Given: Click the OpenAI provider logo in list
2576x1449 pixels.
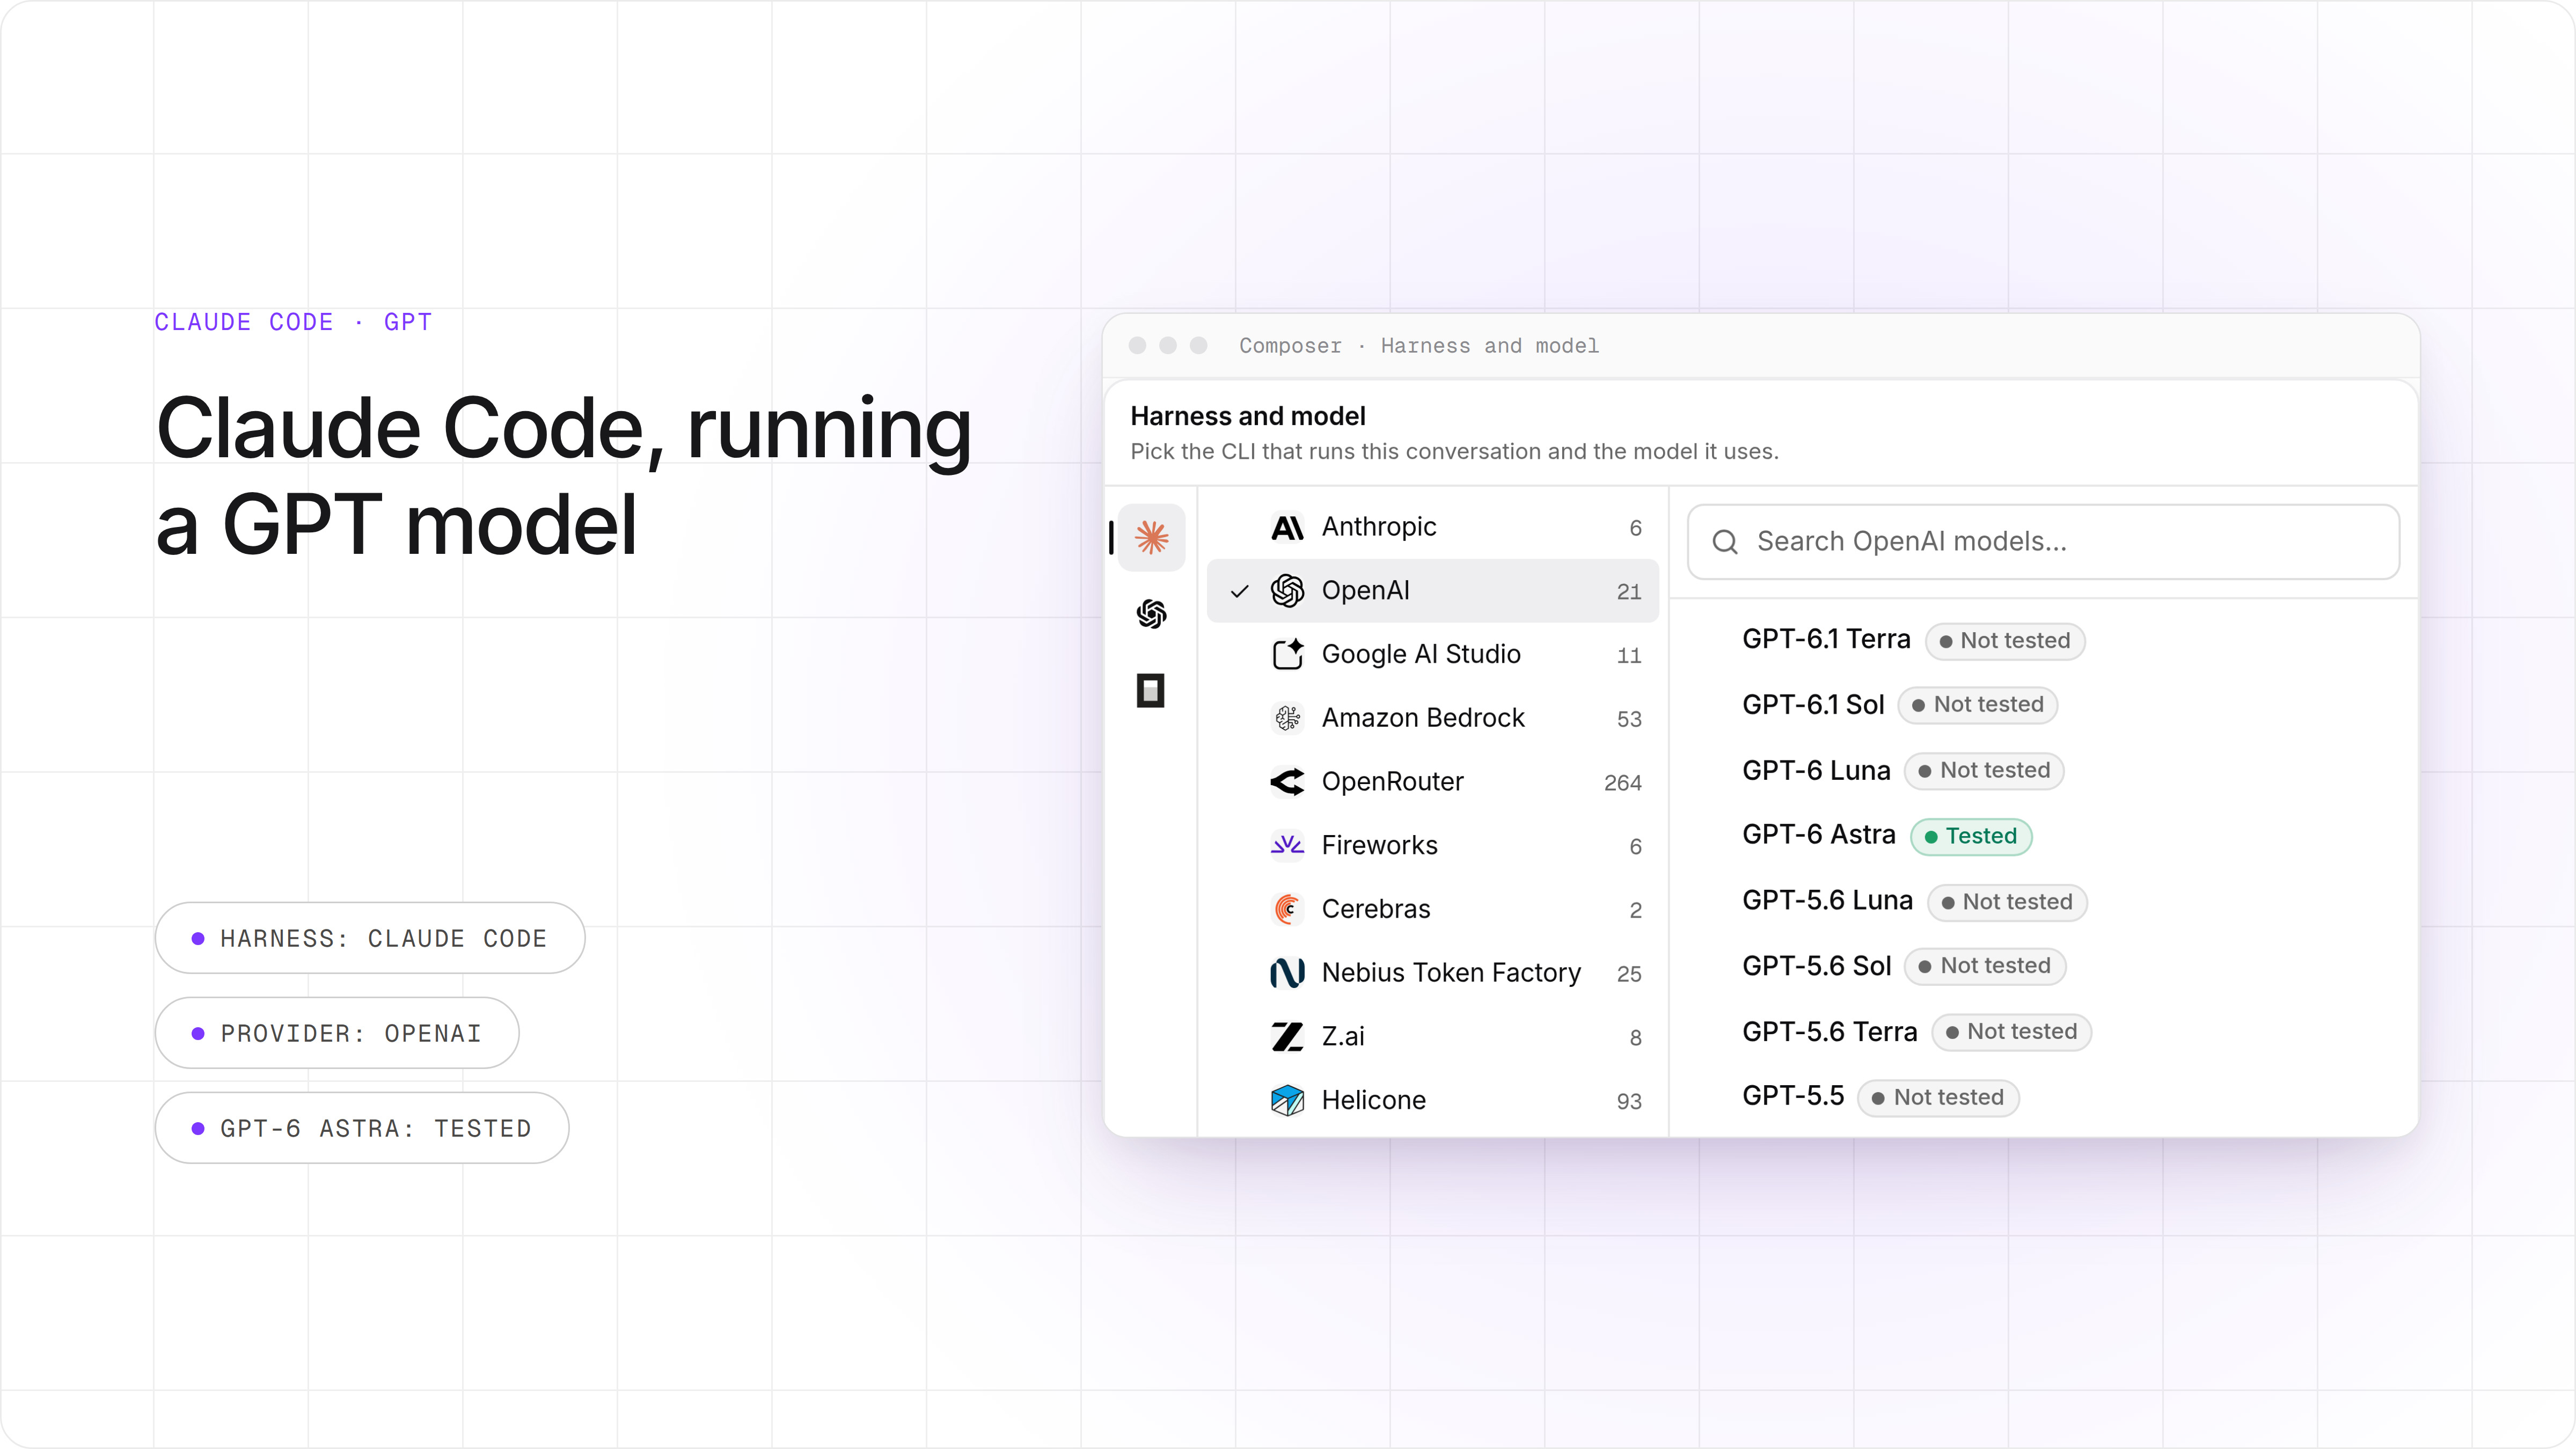Looking at the screenshot, I should (x=1287, y=591).
